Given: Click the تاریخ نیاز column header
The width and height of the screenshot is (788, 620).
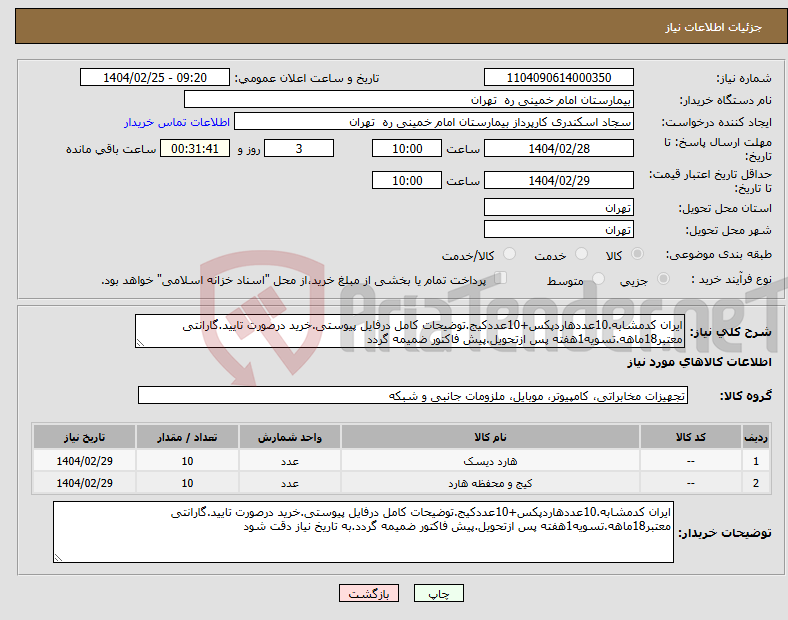Looking at the screenshot, I should pyautogui.click(x=84, y=437).
